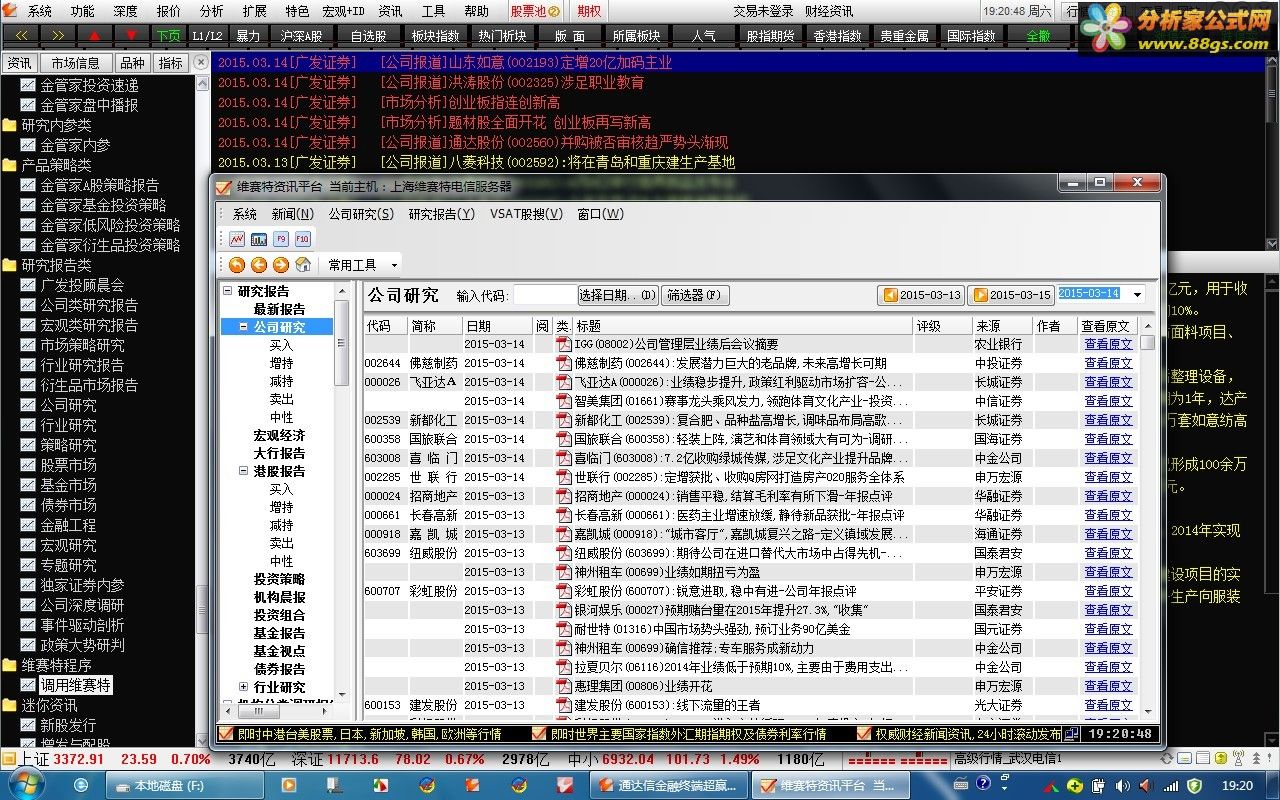The image size is (1280, 800).
Task: Click 选择日期 button
Action: (618, 295)
